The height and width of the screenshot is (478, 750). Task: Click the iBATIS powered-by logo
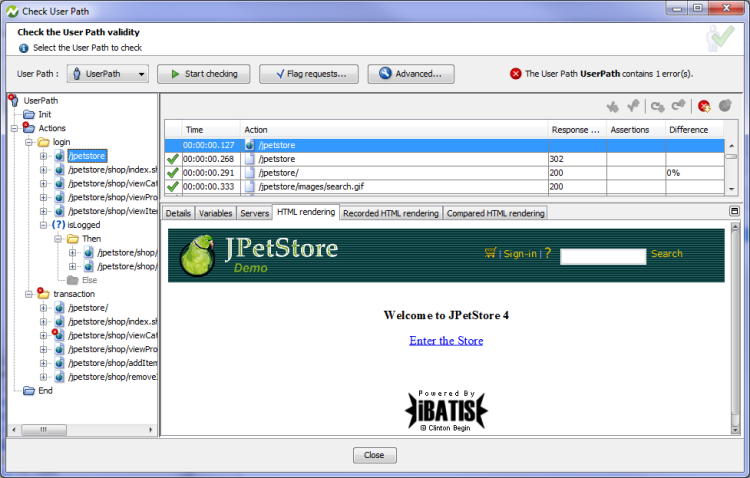click(x=446, y=408)
